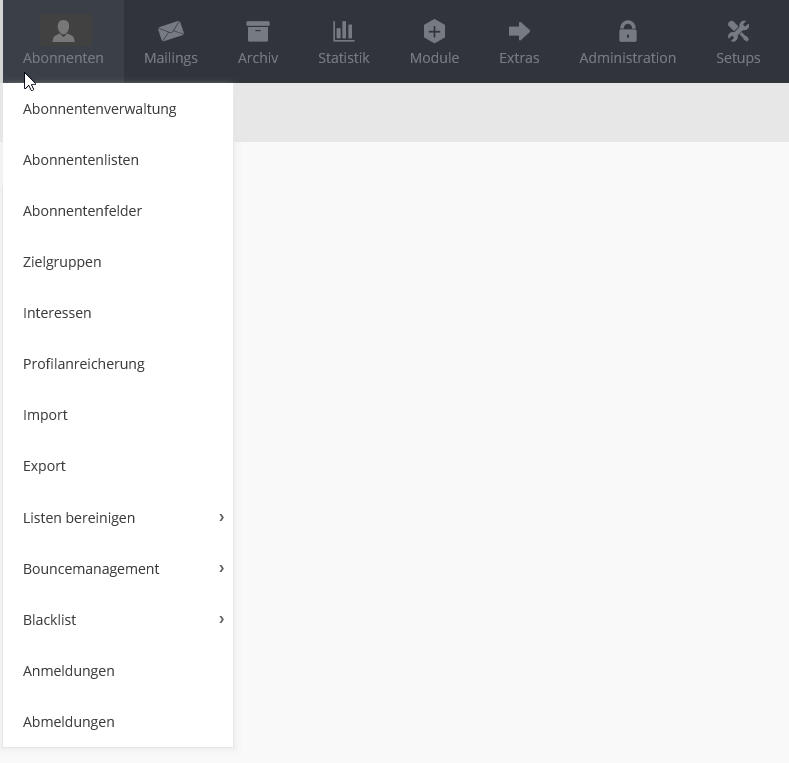Open the Abmeldungen menu entry
This screenshot has height=763, width=789.
tap(69, 722)
